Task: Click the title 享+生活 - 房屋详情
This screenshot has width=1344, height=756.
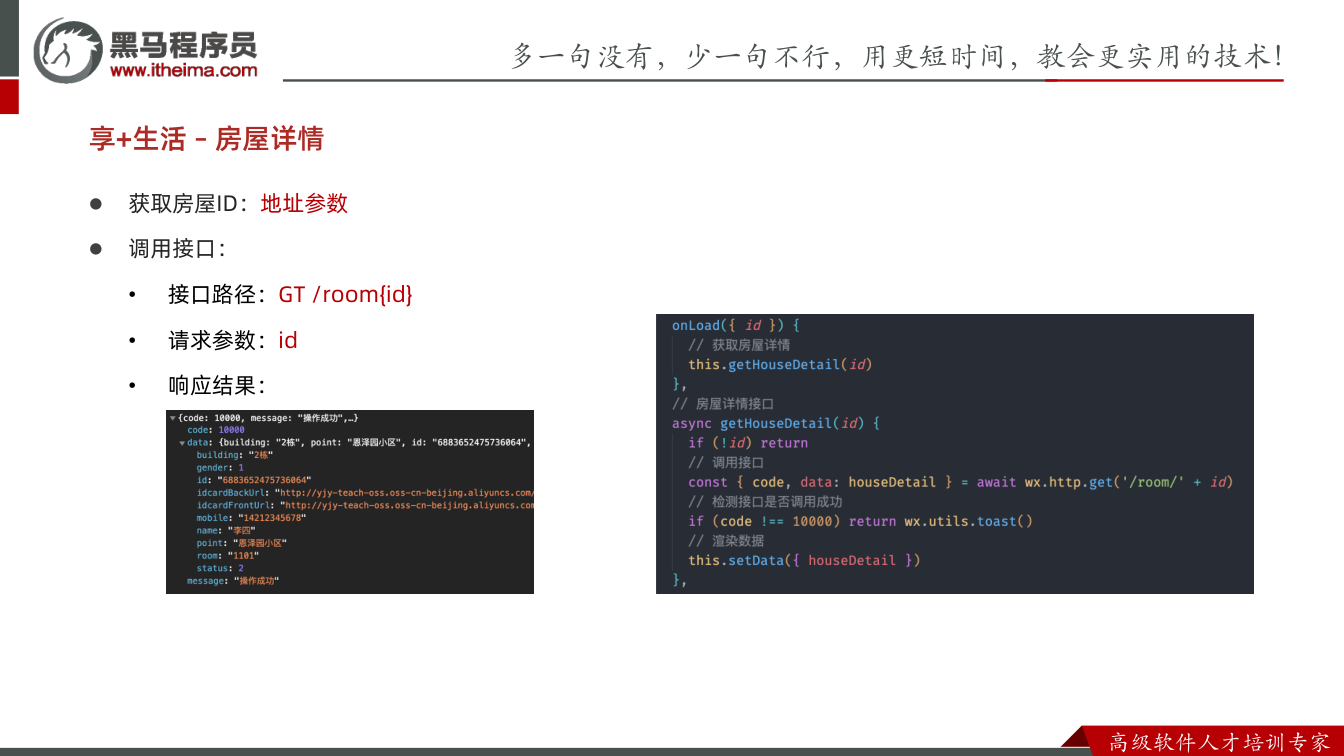Action: 207,139
